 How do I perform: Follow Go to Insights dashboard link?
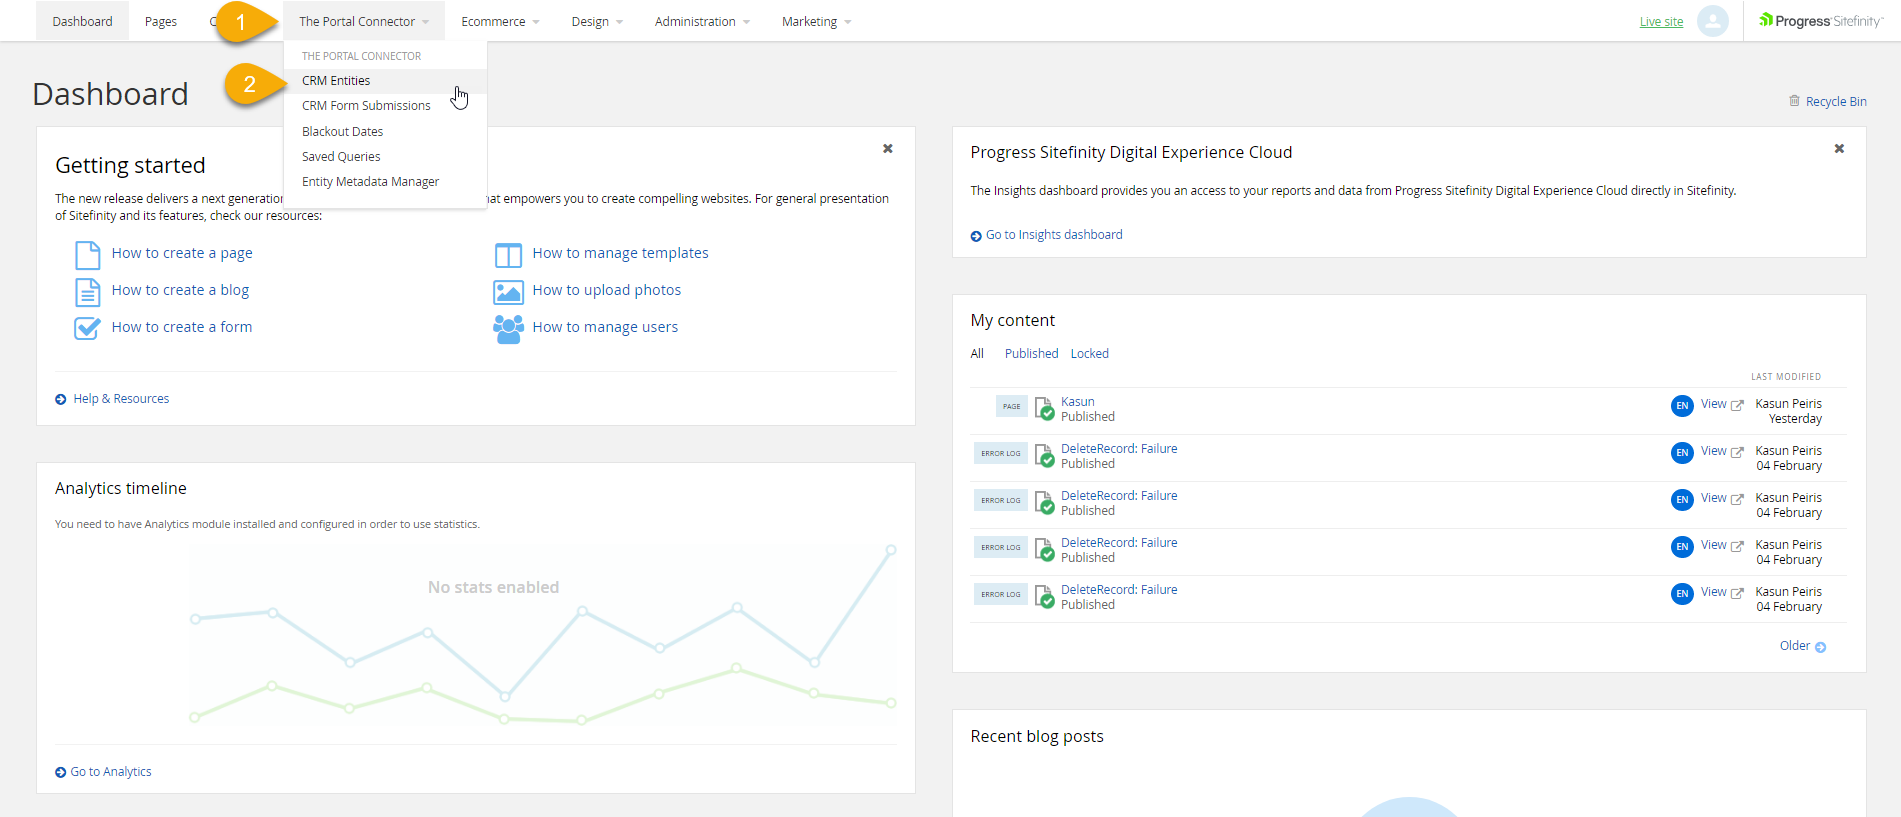click(1054, 235)
